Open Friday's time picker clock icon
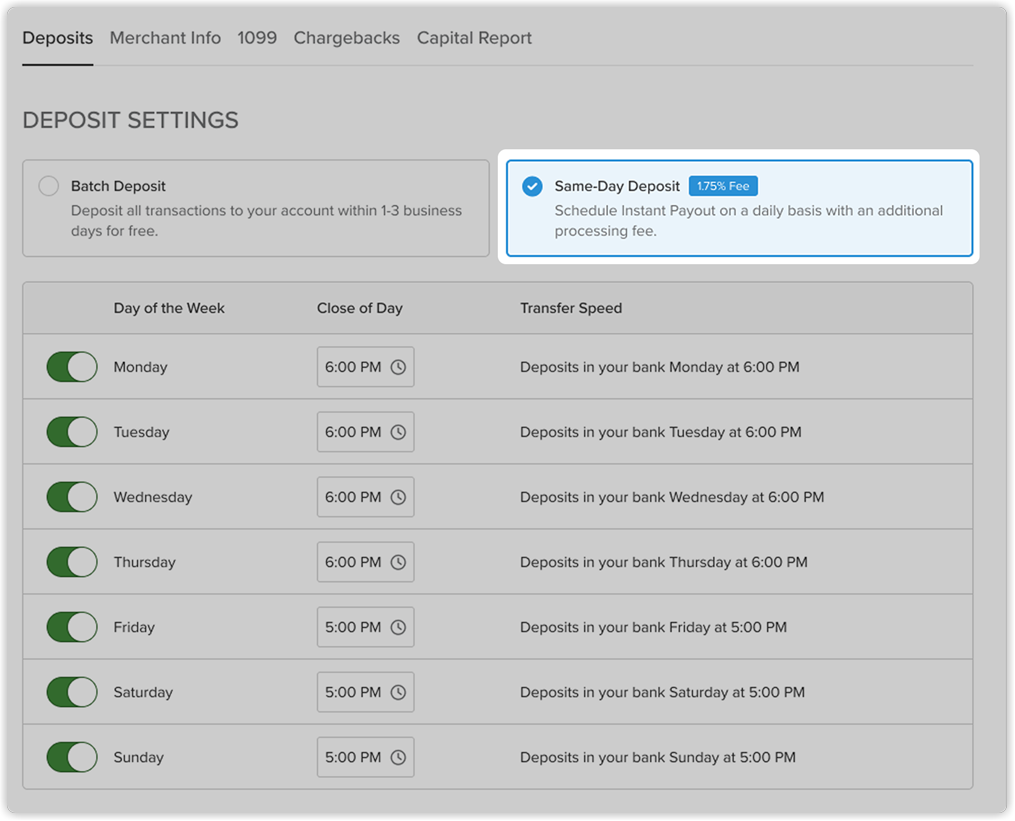This screenshot has width=1015, height=821. [x=398, y=627]
